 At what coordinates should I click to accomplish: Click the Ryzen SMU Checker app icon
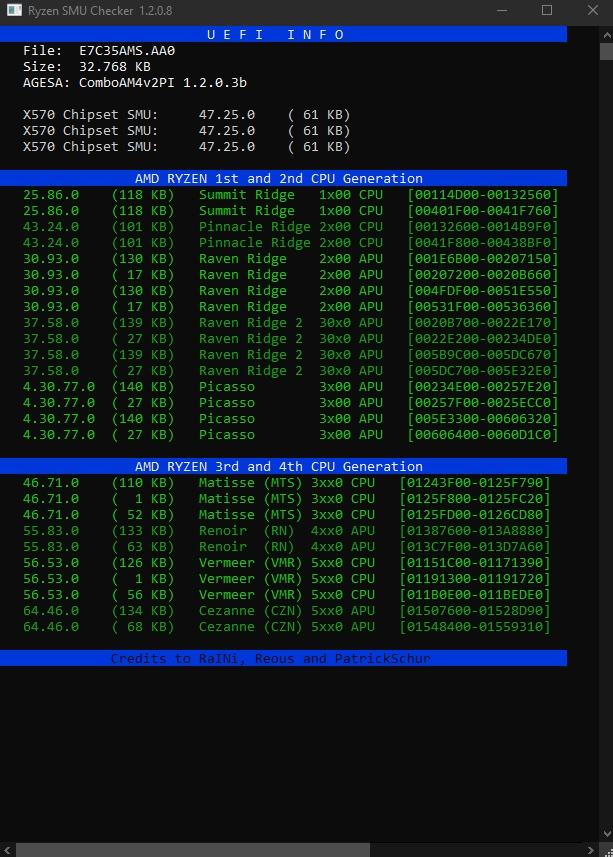[14, 10]
